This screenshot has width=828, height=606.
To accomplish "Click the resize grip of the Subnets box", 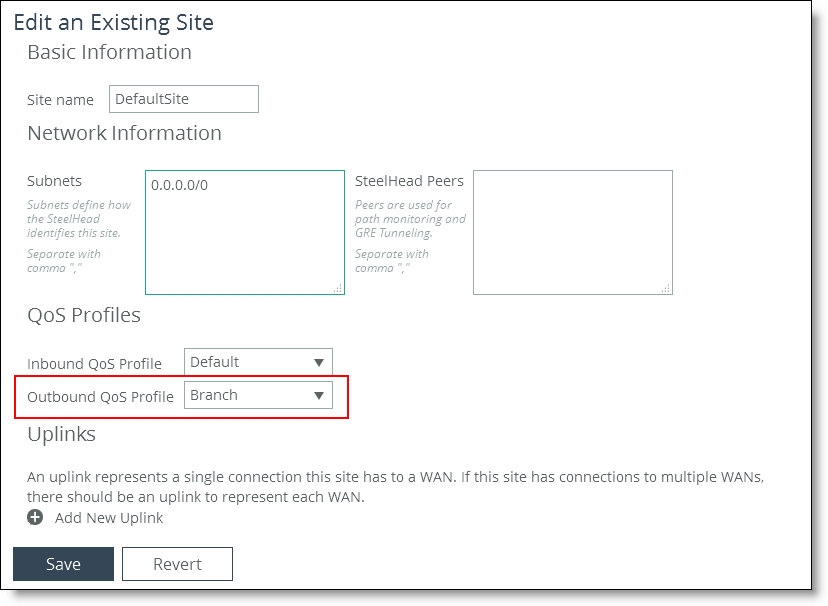I will [x=338, y=288].
